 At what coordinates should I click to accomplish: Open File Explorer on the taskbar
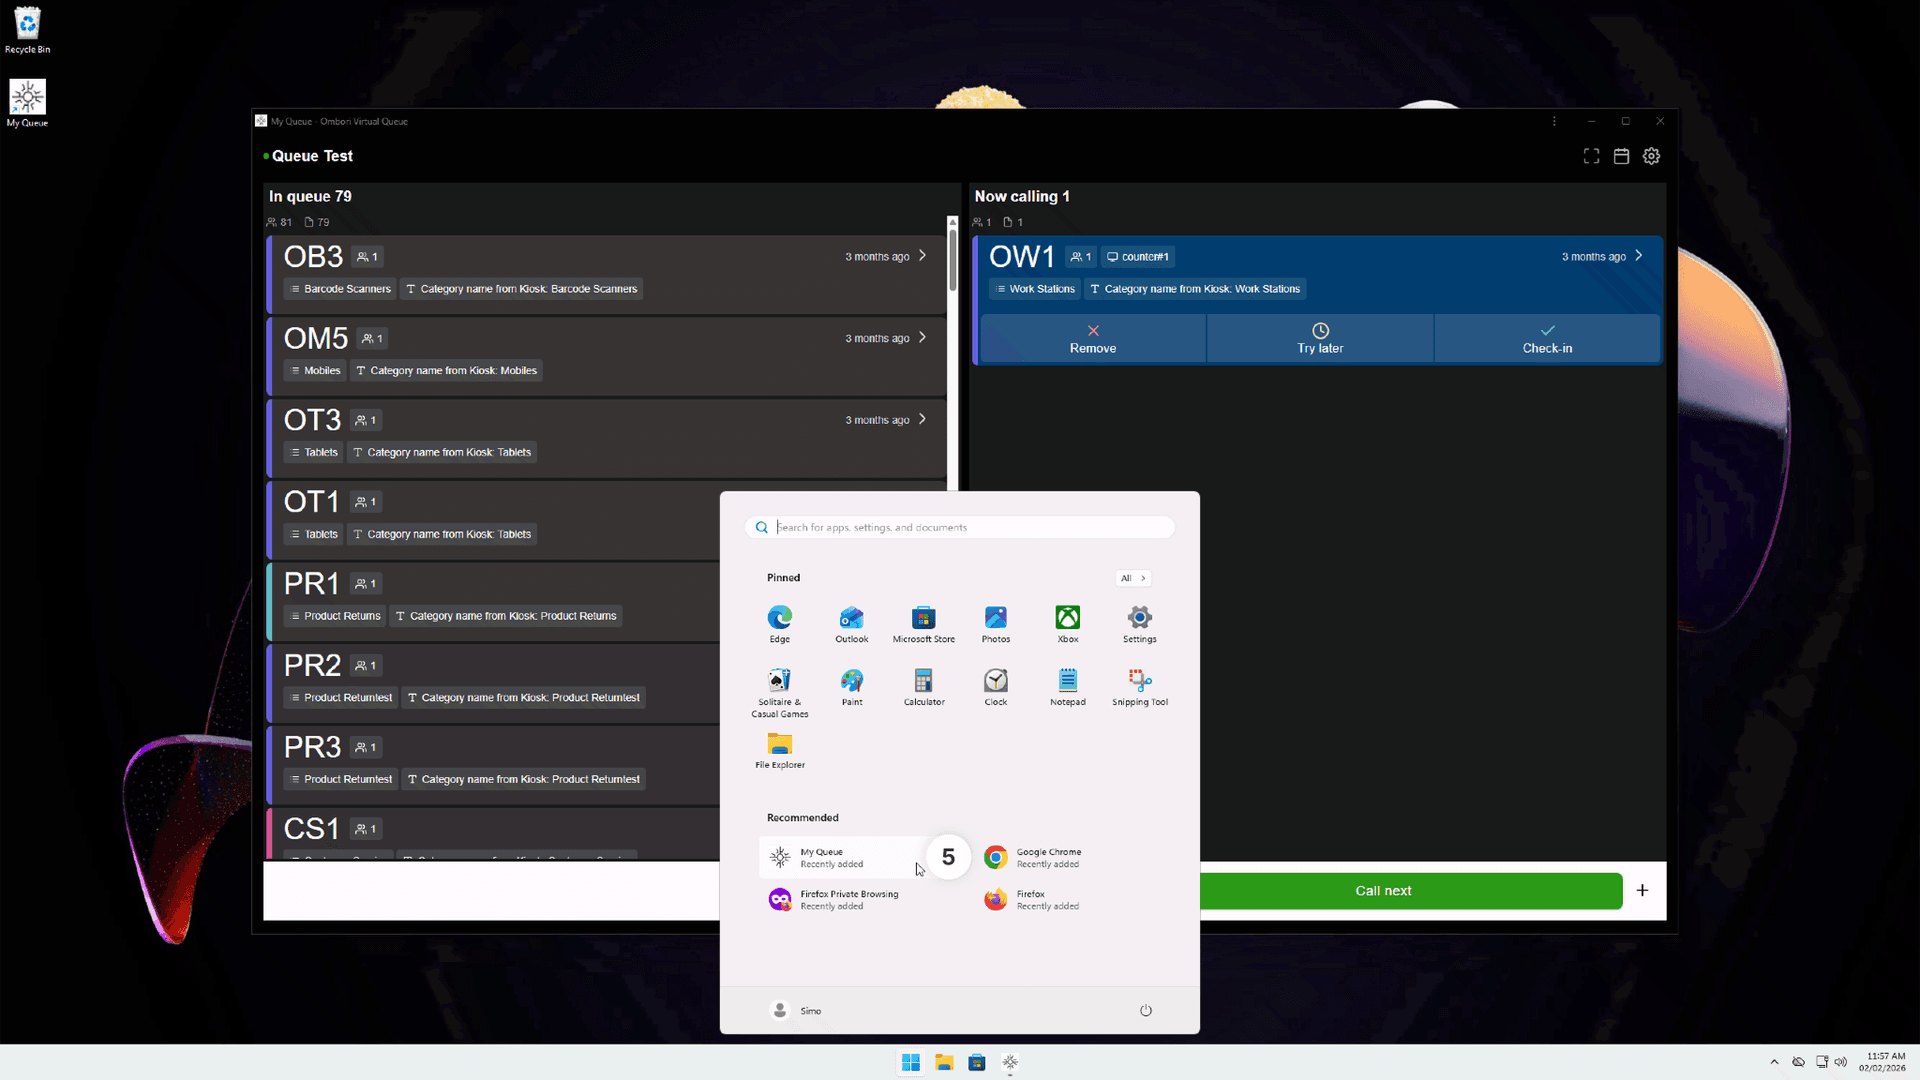[944, 1062]
